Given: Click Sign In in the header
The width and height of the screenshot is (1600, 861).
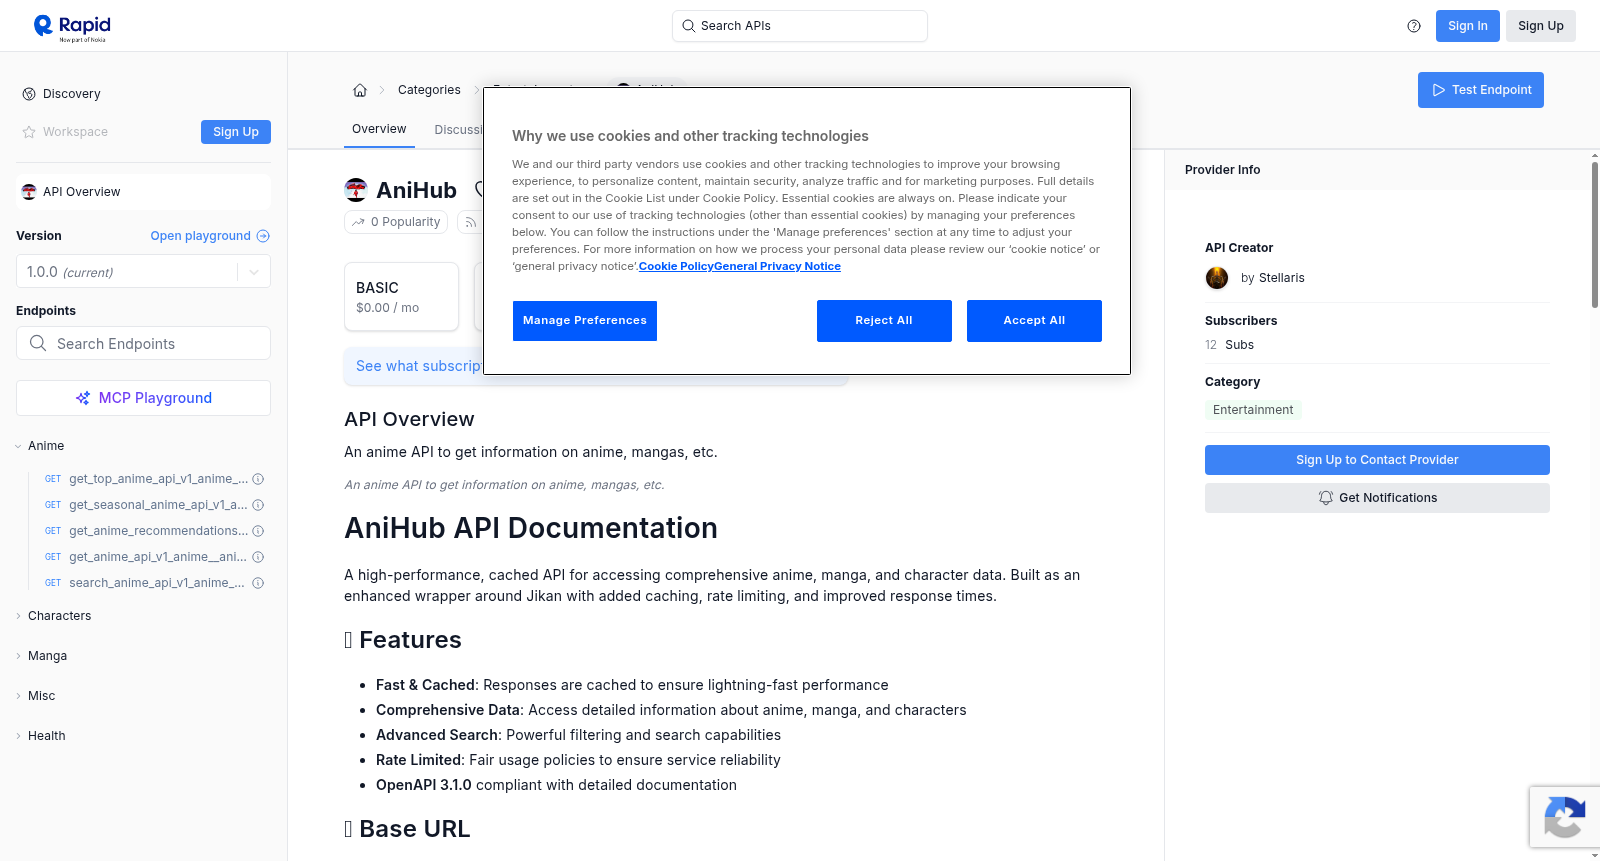Looking at the screenshot, I should (x=1468, y=26).
